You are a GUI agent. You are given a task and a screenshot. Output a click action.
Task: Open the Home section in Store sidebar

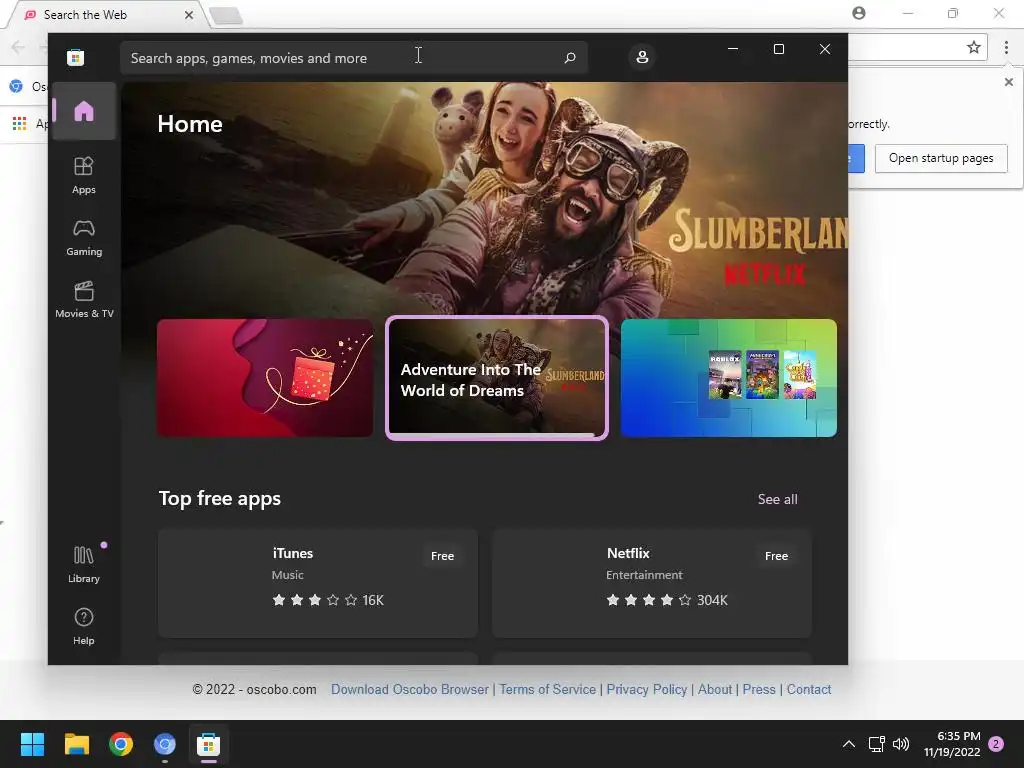84,111
